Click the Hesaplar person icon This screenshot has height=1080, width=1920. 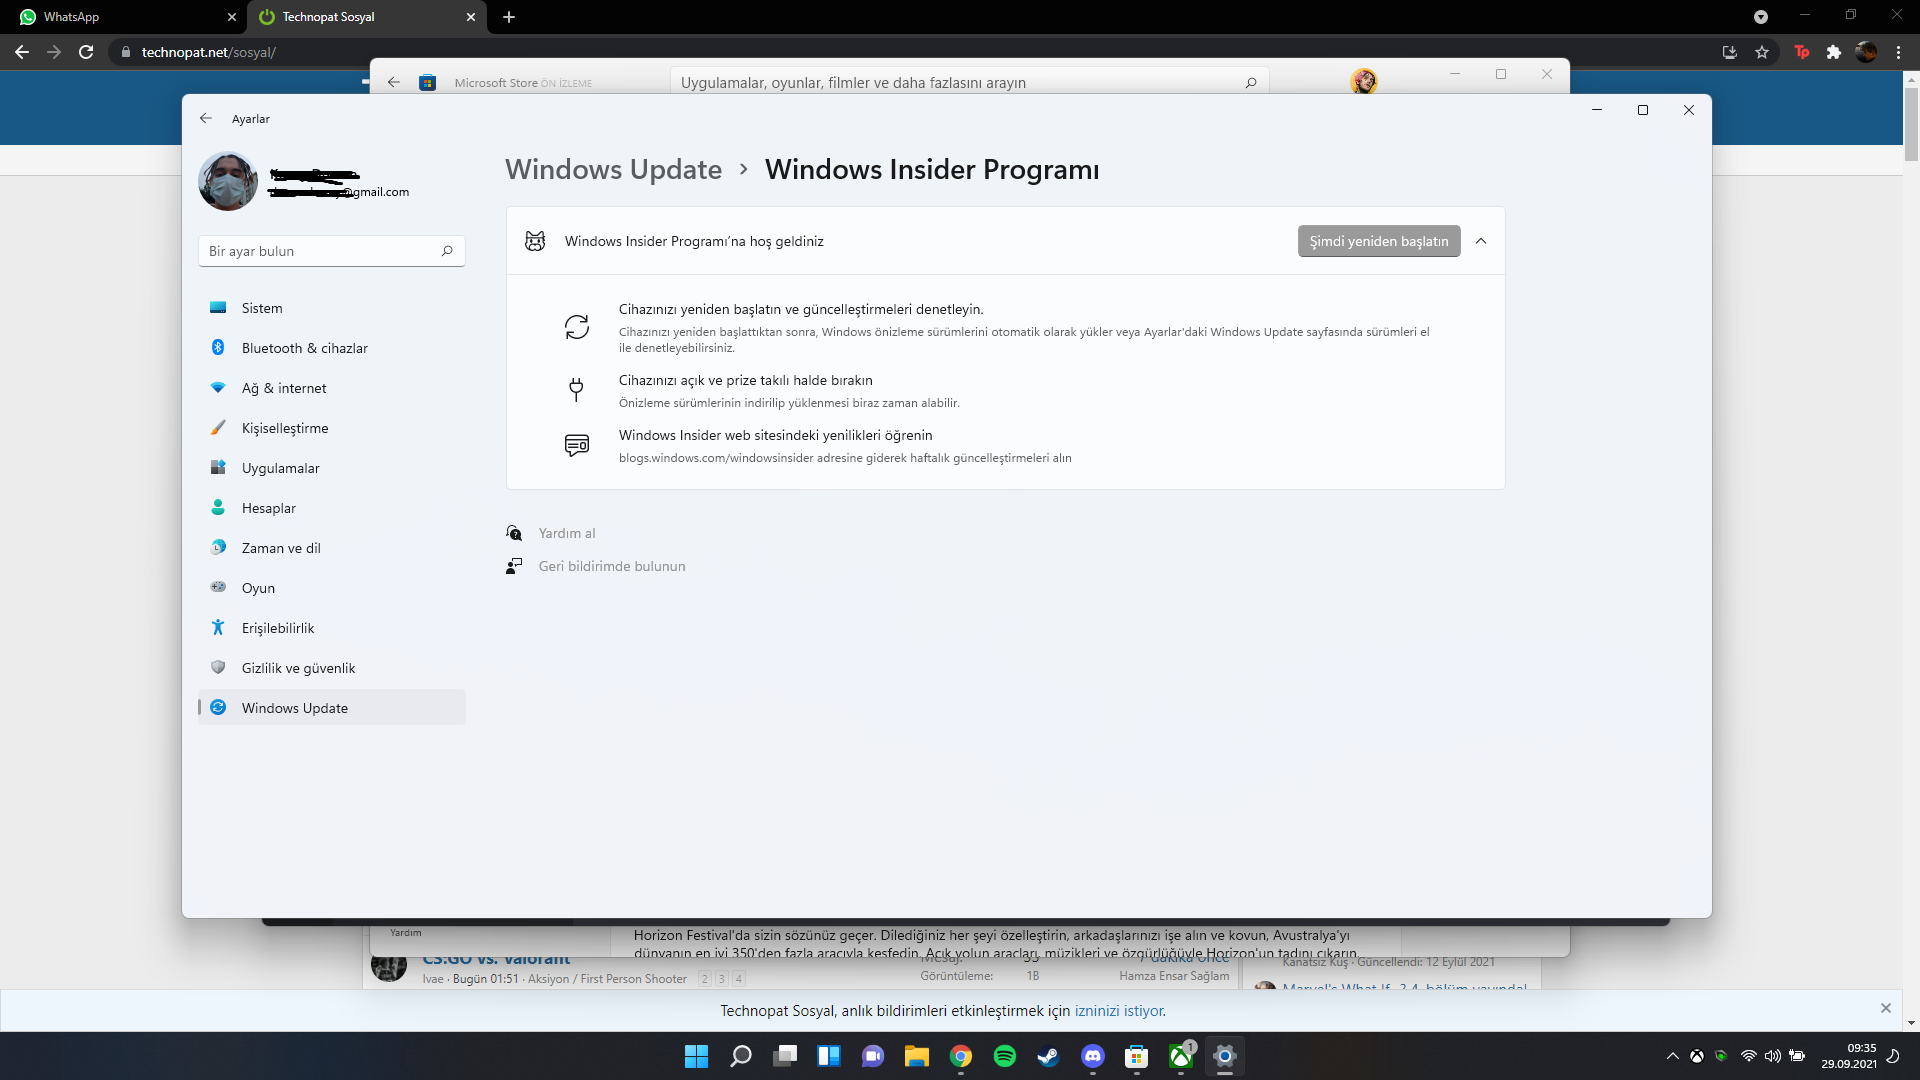tap(218, 508)
